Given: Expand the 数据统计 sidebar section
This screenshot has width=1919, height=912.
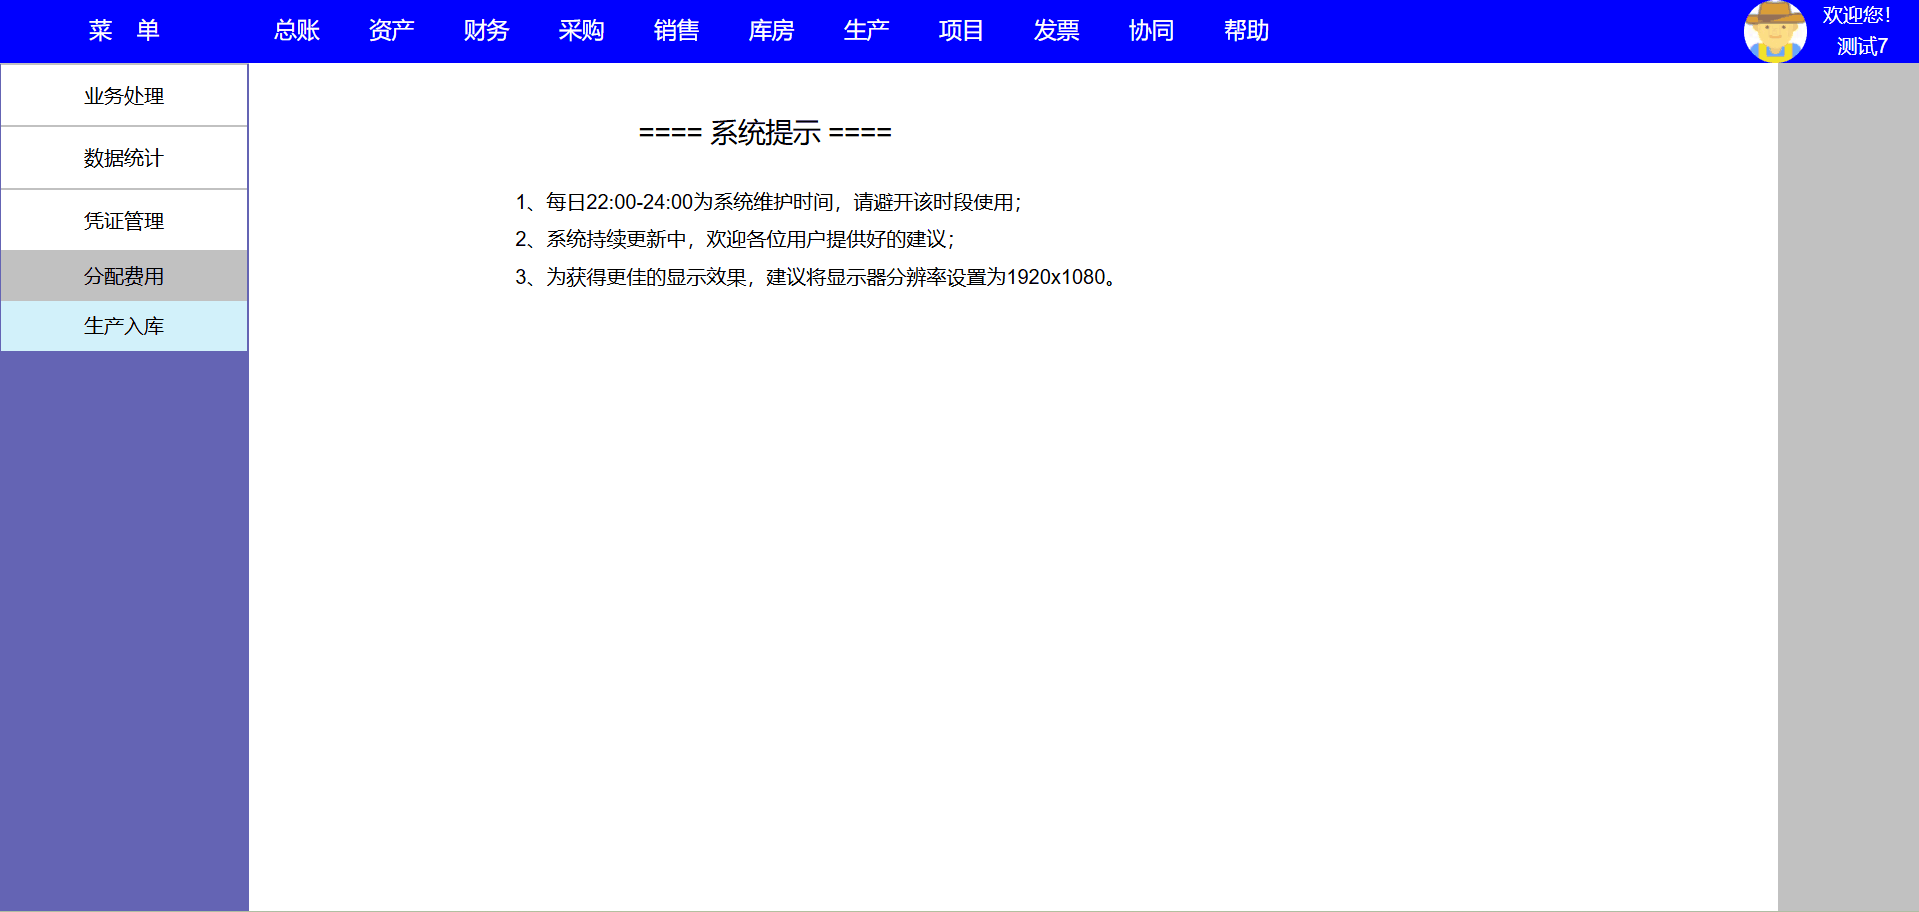Looking at the screenshot, I should [x=124, y=158].
